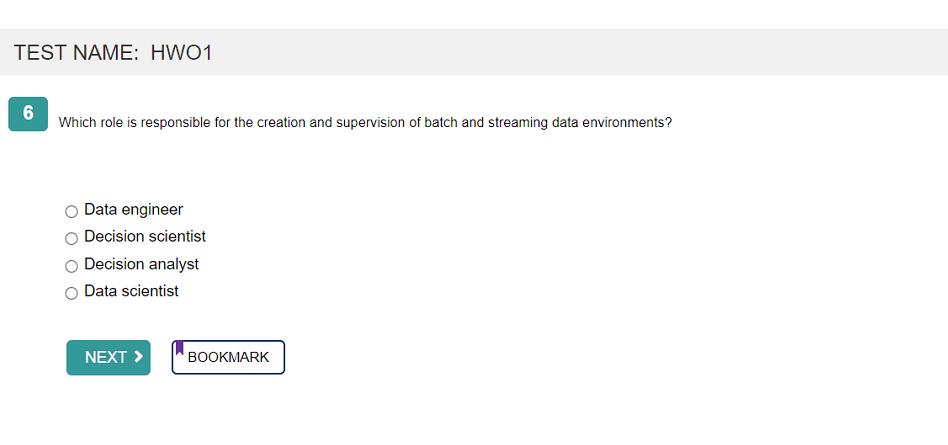948x445 pixels.
Task: Choose the Decision scientist radio option
Action: coord(71,239)
